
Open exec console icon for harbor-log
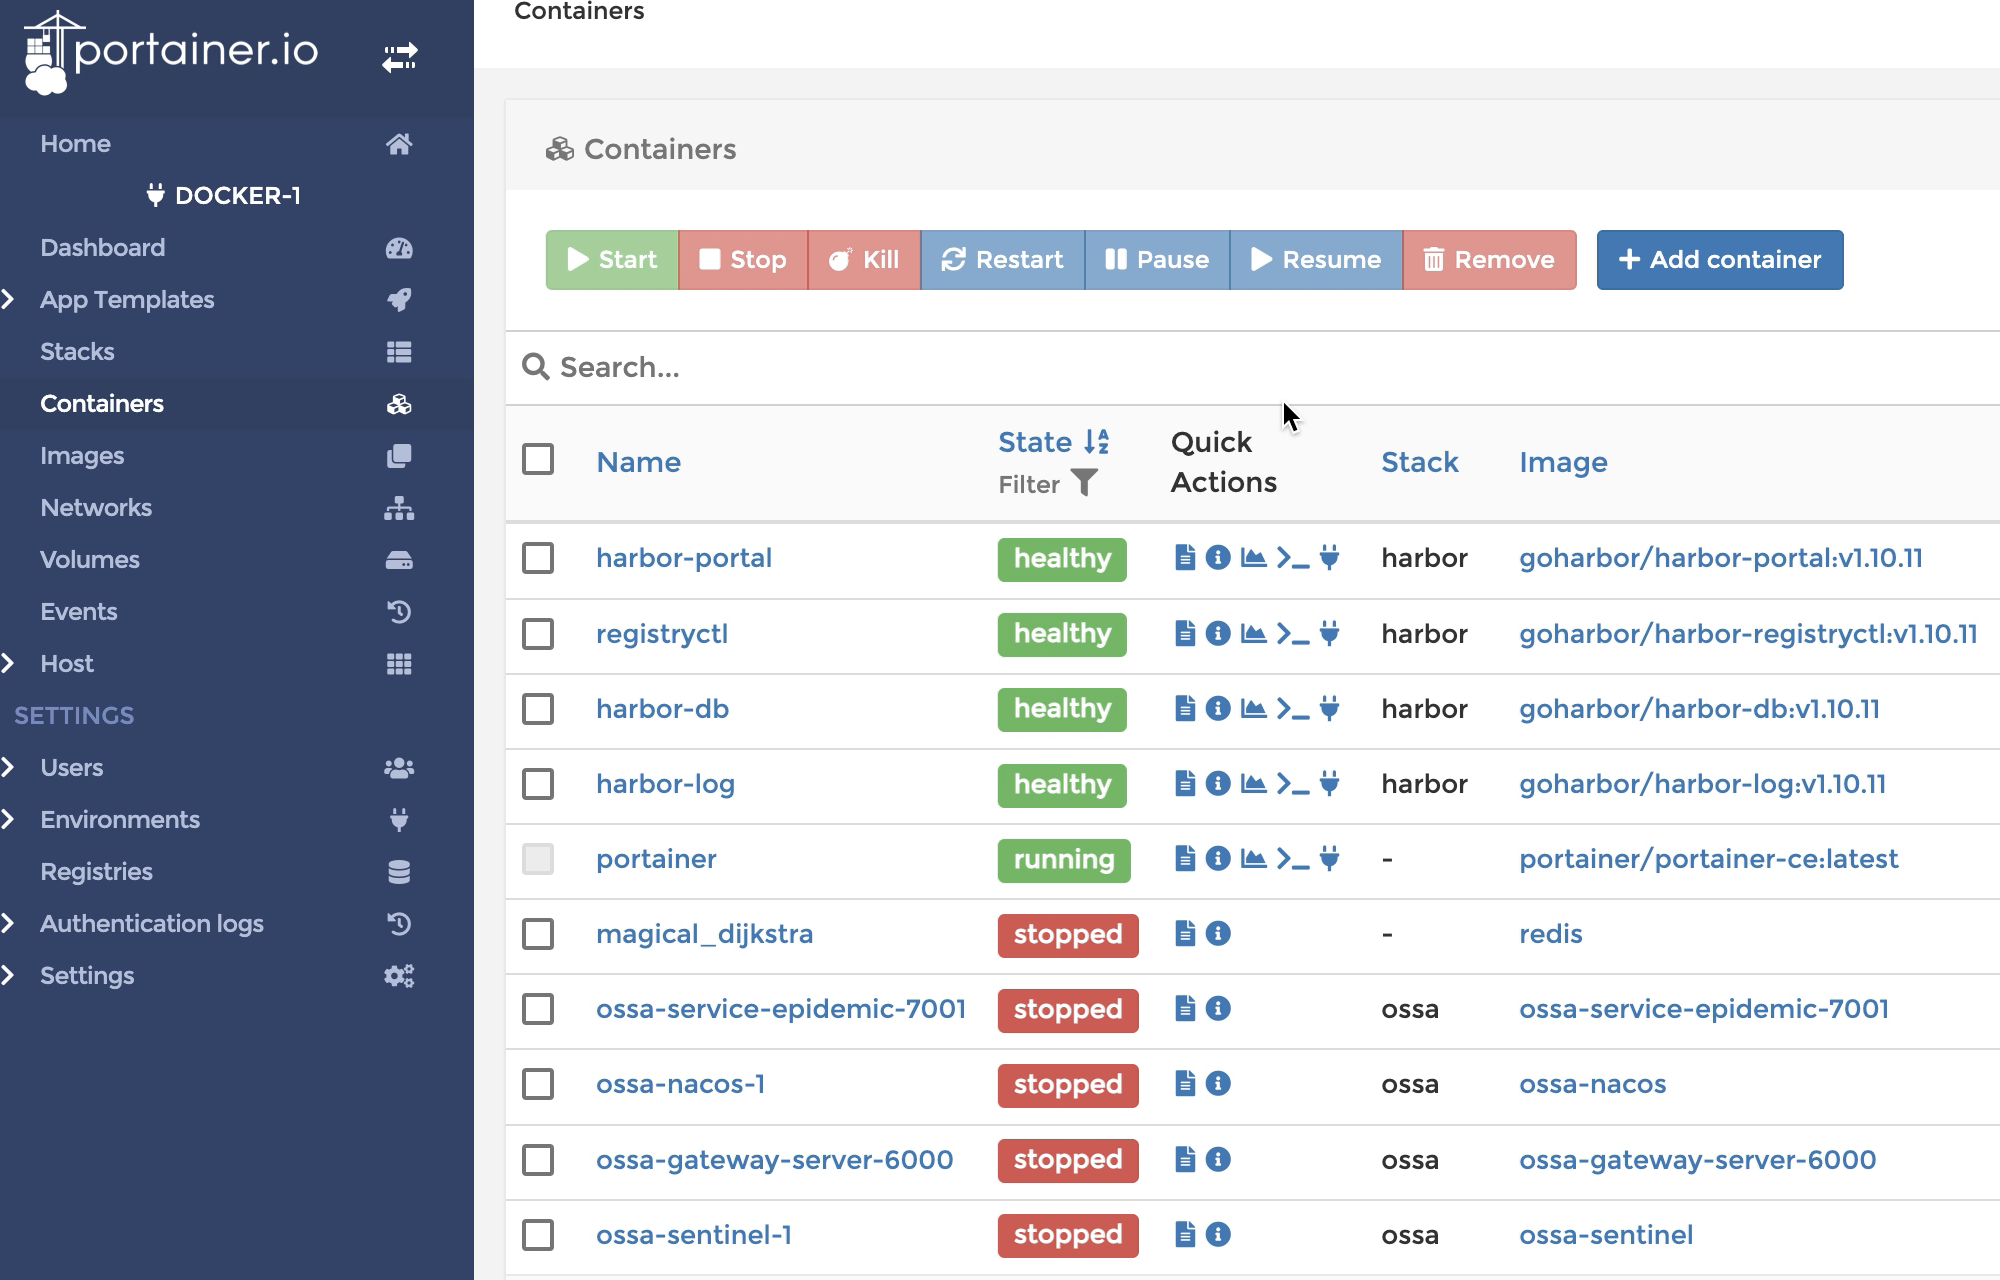pyautogui.click(x=1293, y=784)
